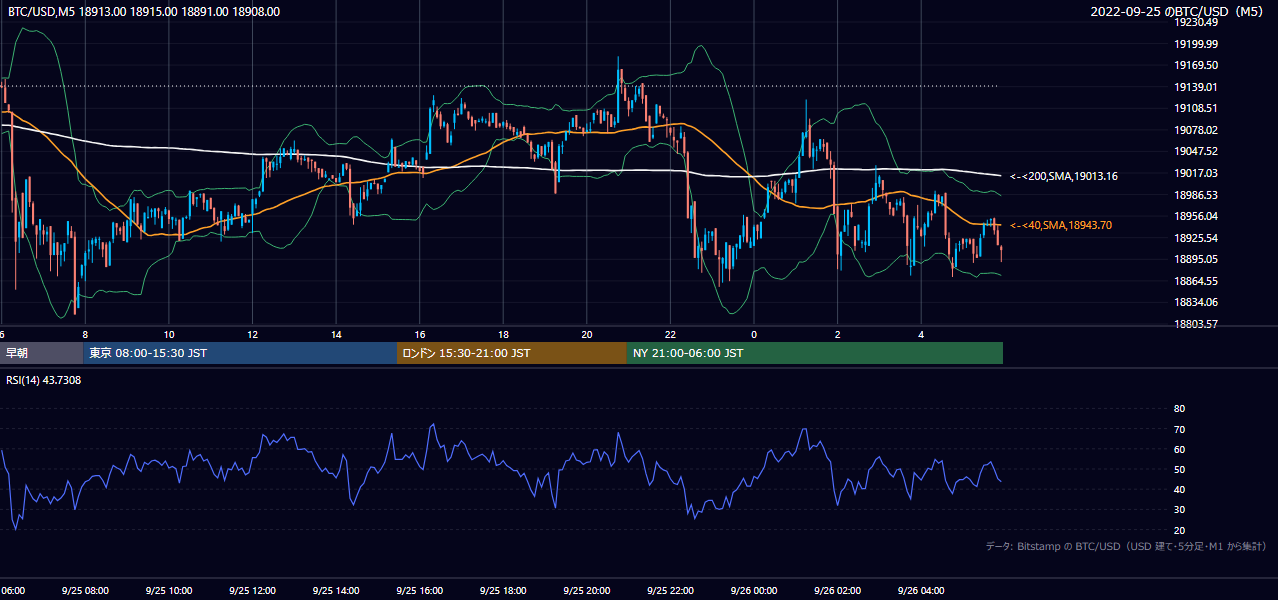Image resolution: width=1278 pixels, height=600 pixels.
Task: Click the 9/25 22:00 time axis label
Action: pyautogui.click(x=671, y=591)
